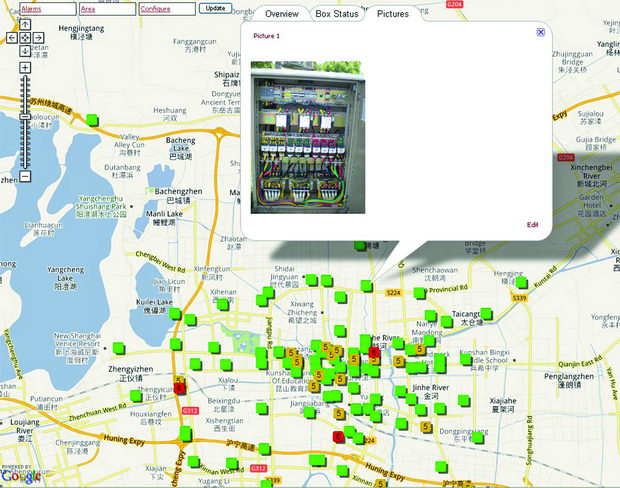Pan the map left with arrow control
Screen dimensions: 620x488
12,38
